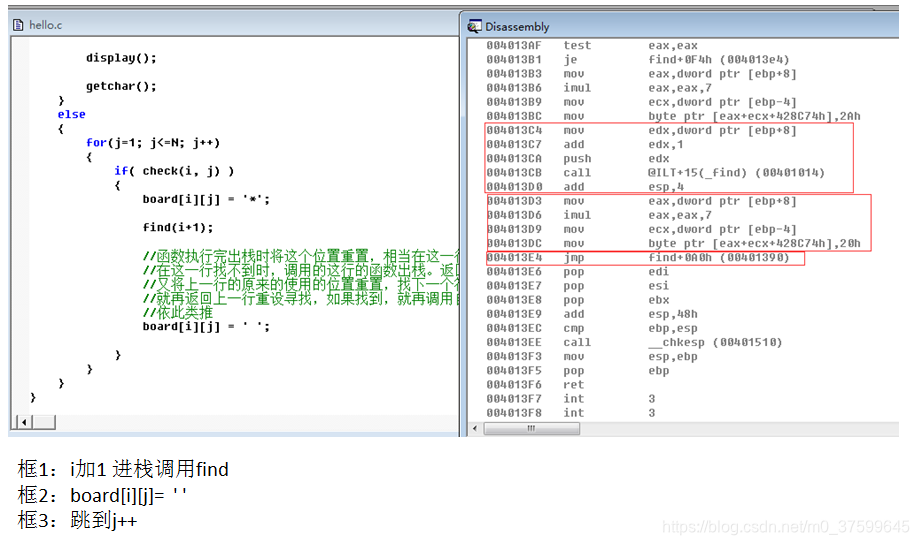
Task: Click the 004013B6 imul instruction line
Action: pyautogui.click(x=599, y=88)
